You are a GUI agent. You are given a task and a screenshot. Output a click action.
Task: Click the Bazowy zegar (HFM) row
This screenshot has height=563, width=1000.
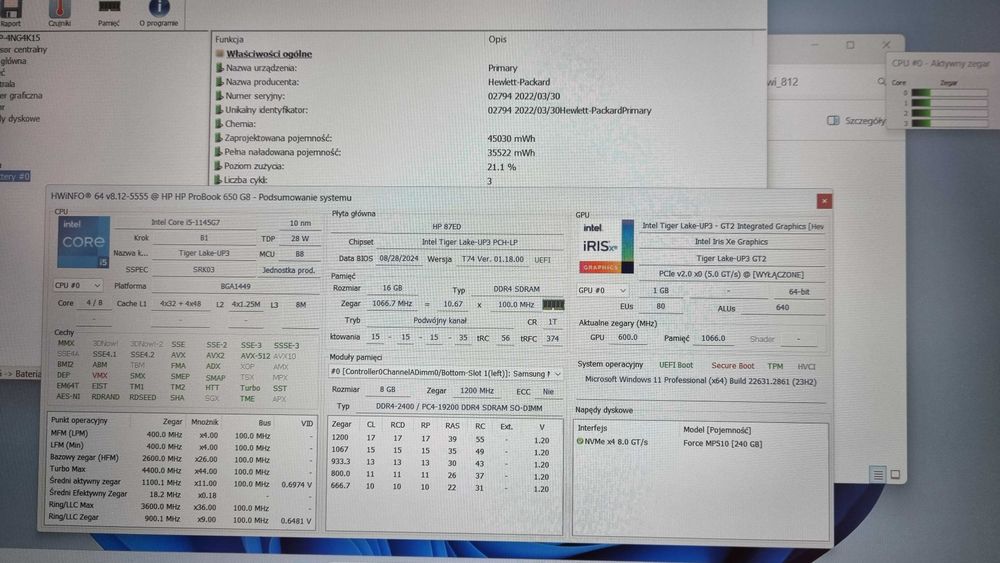pyautogui.click(x=181, y=458)
